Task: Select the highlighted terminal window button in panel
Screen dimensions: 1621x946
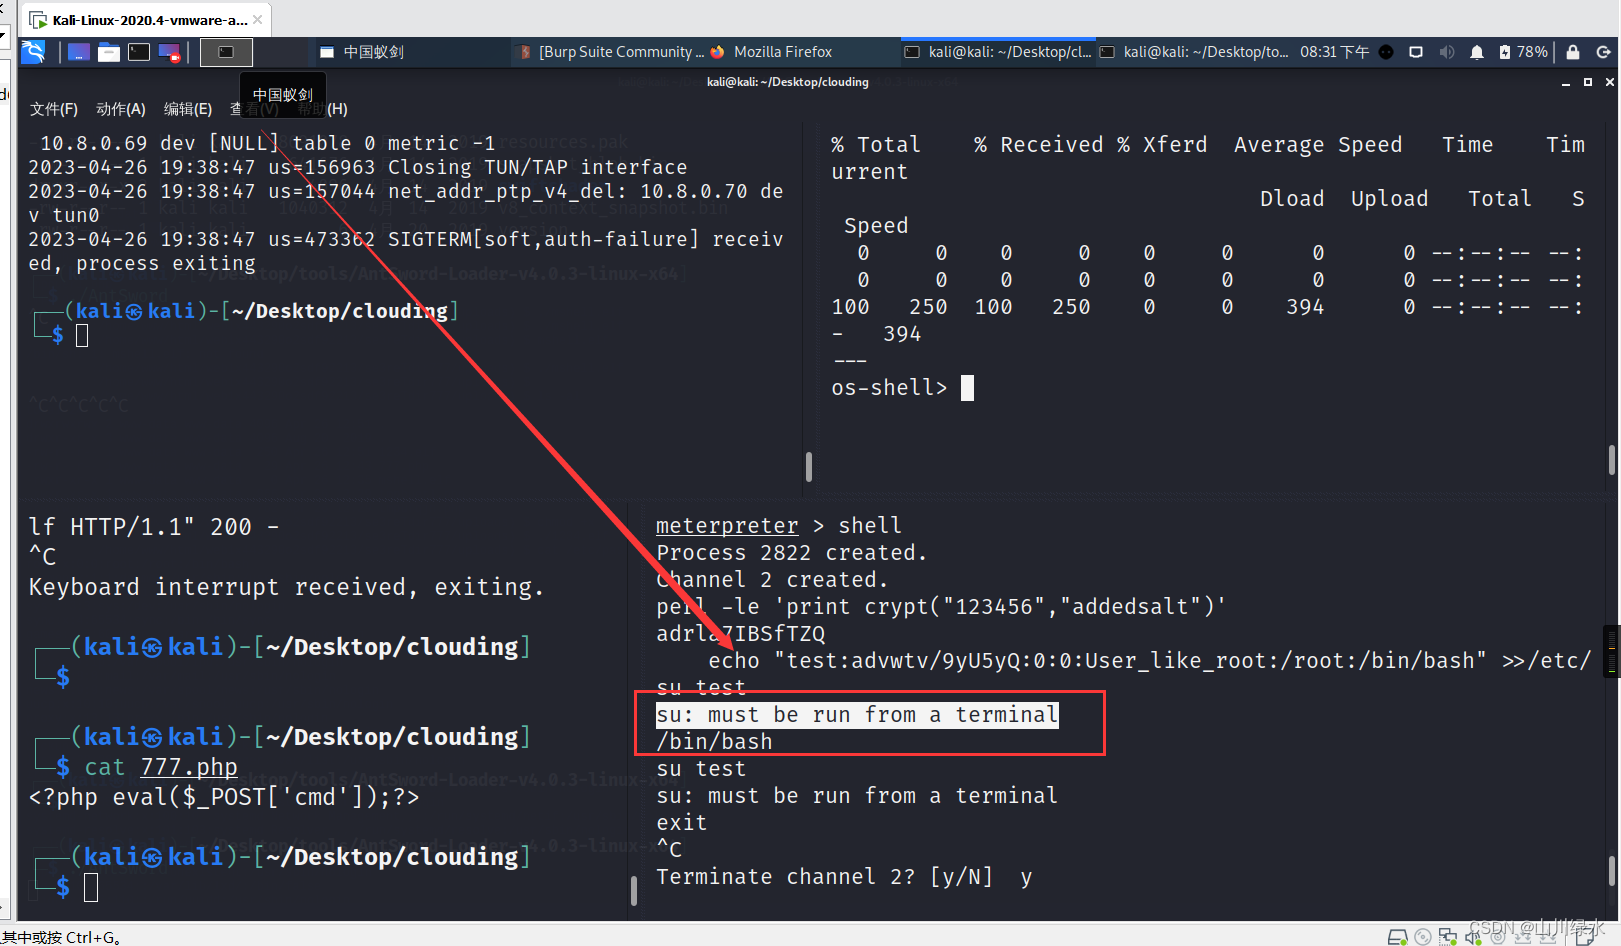Action: pos(226,52)
